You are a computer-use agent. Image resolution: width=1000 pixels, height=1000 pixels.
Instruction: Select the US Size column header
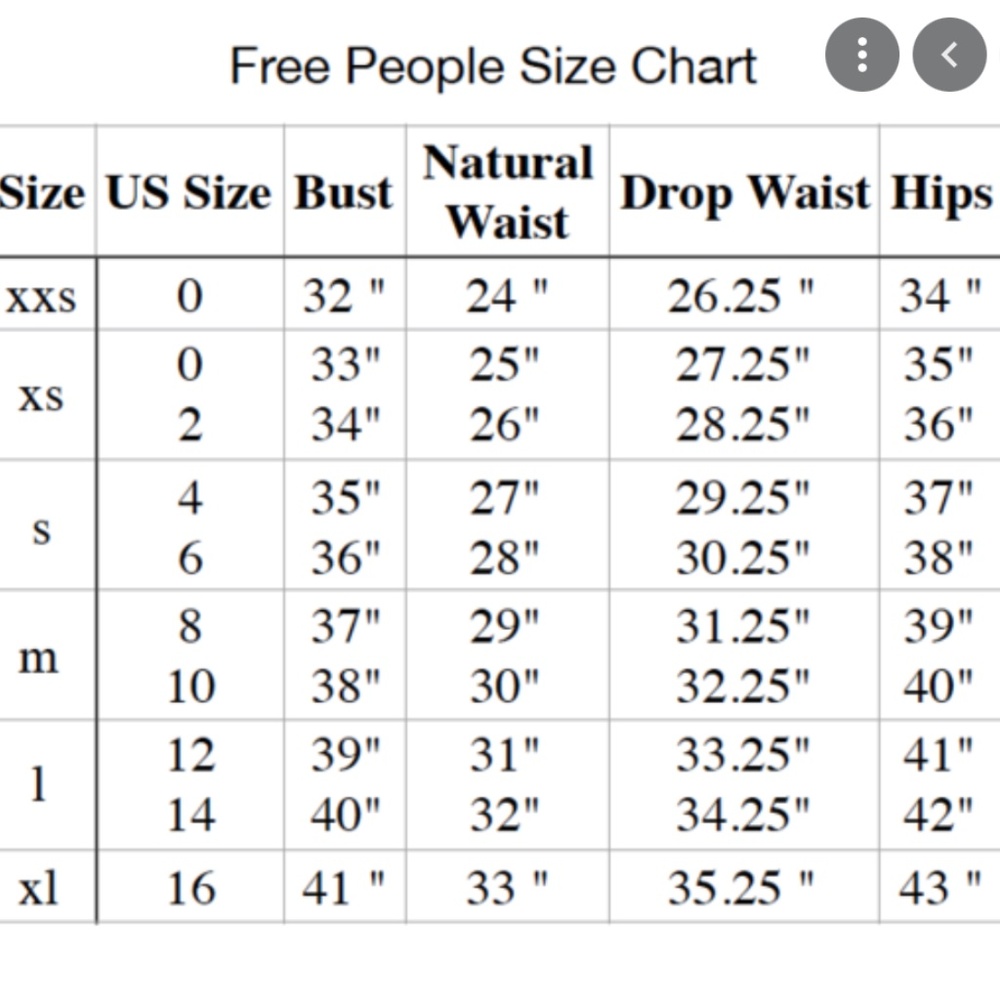tap(189, 192)
